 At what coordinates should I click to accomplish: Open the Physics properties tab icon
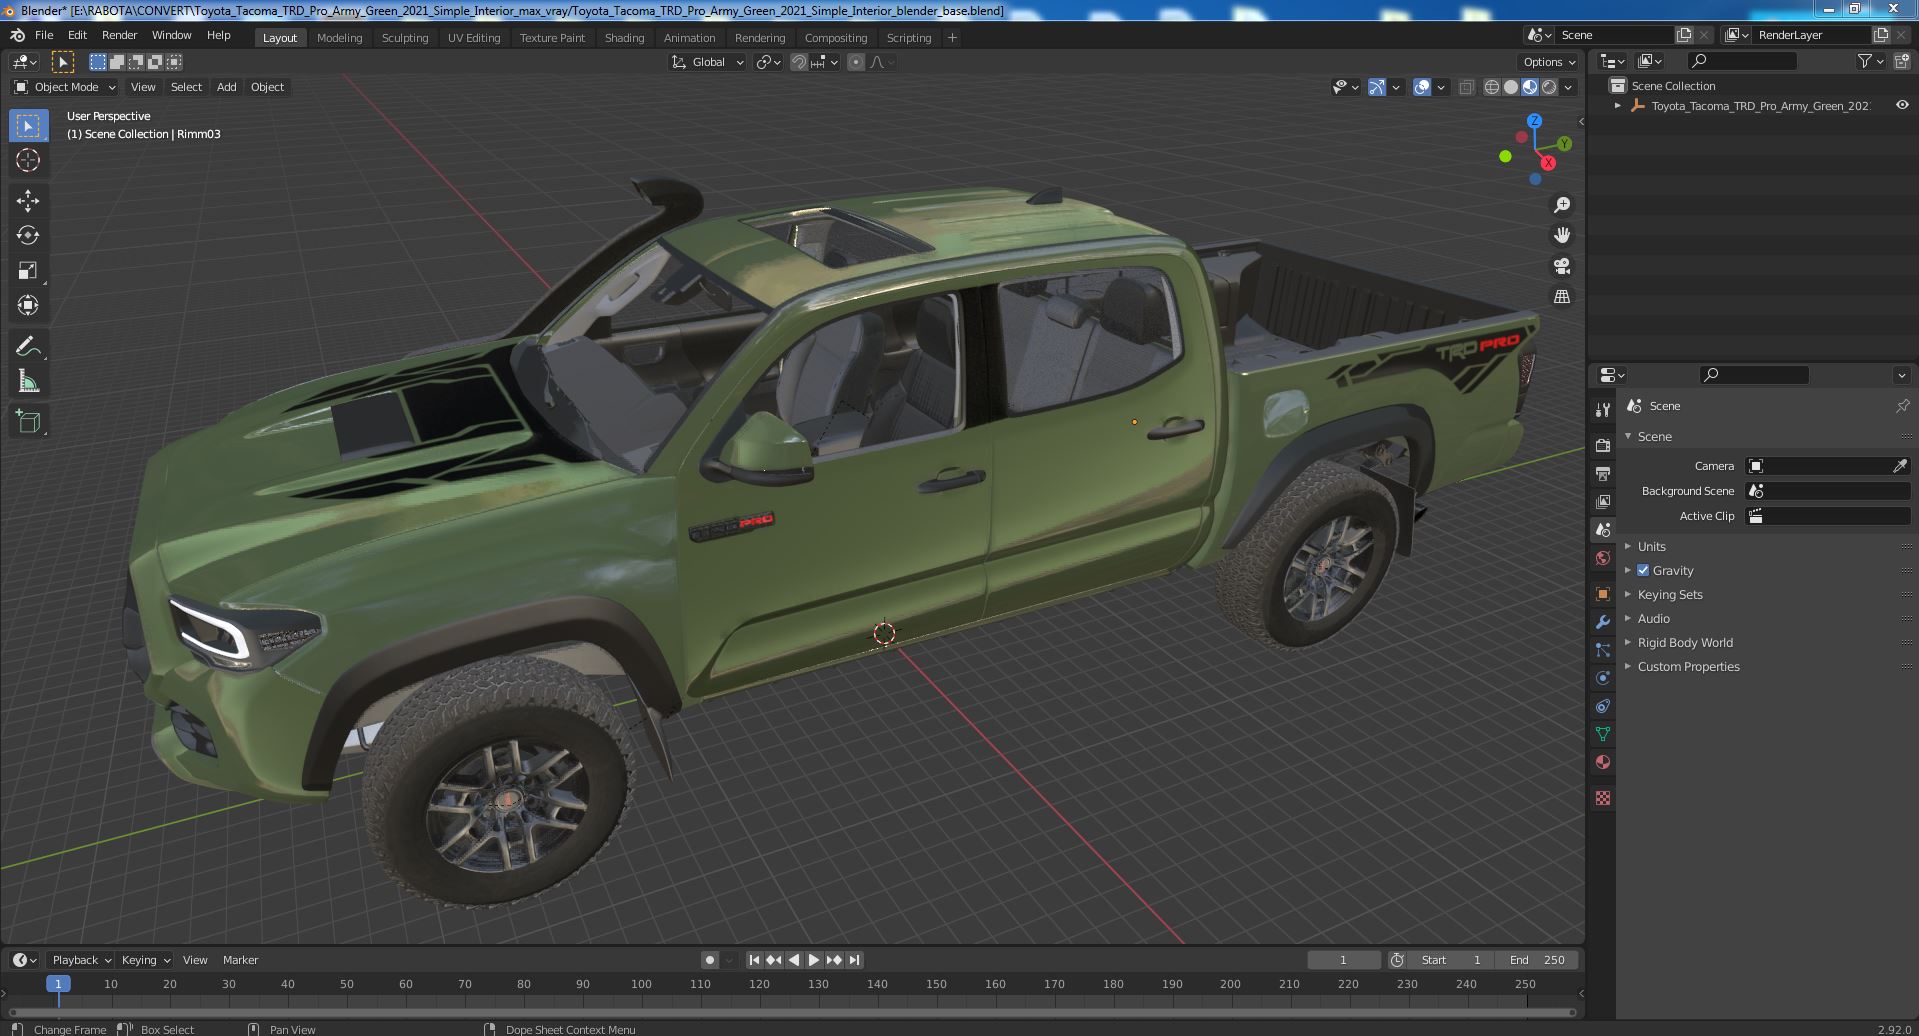(x=1603, y=678)
